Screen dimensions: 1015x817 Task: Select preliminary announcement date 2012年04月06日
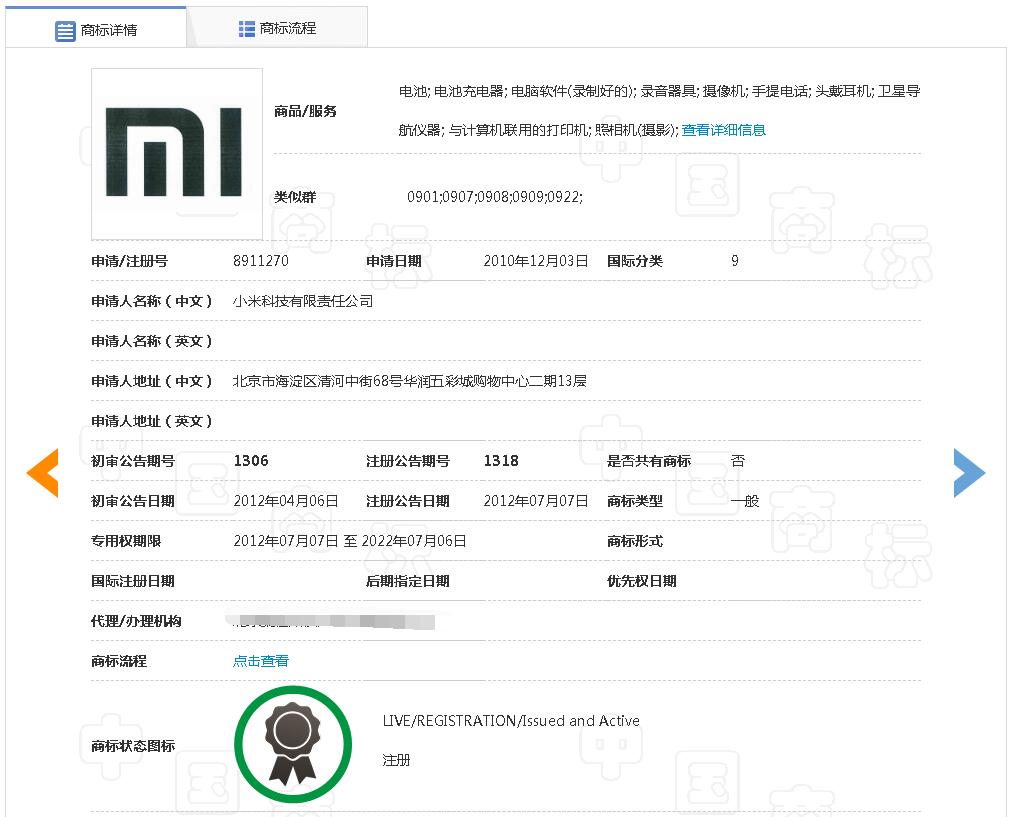click(x=285, y=501)
